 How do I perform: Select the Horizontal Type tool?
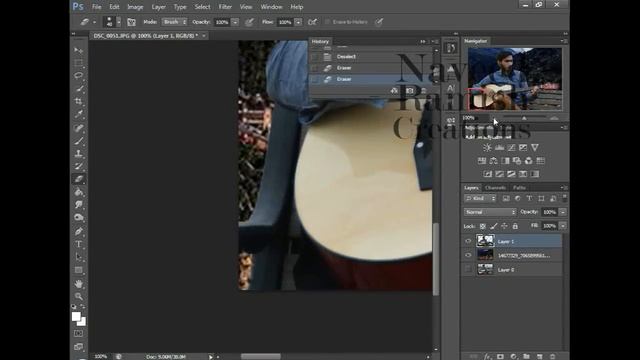[78, 244]
